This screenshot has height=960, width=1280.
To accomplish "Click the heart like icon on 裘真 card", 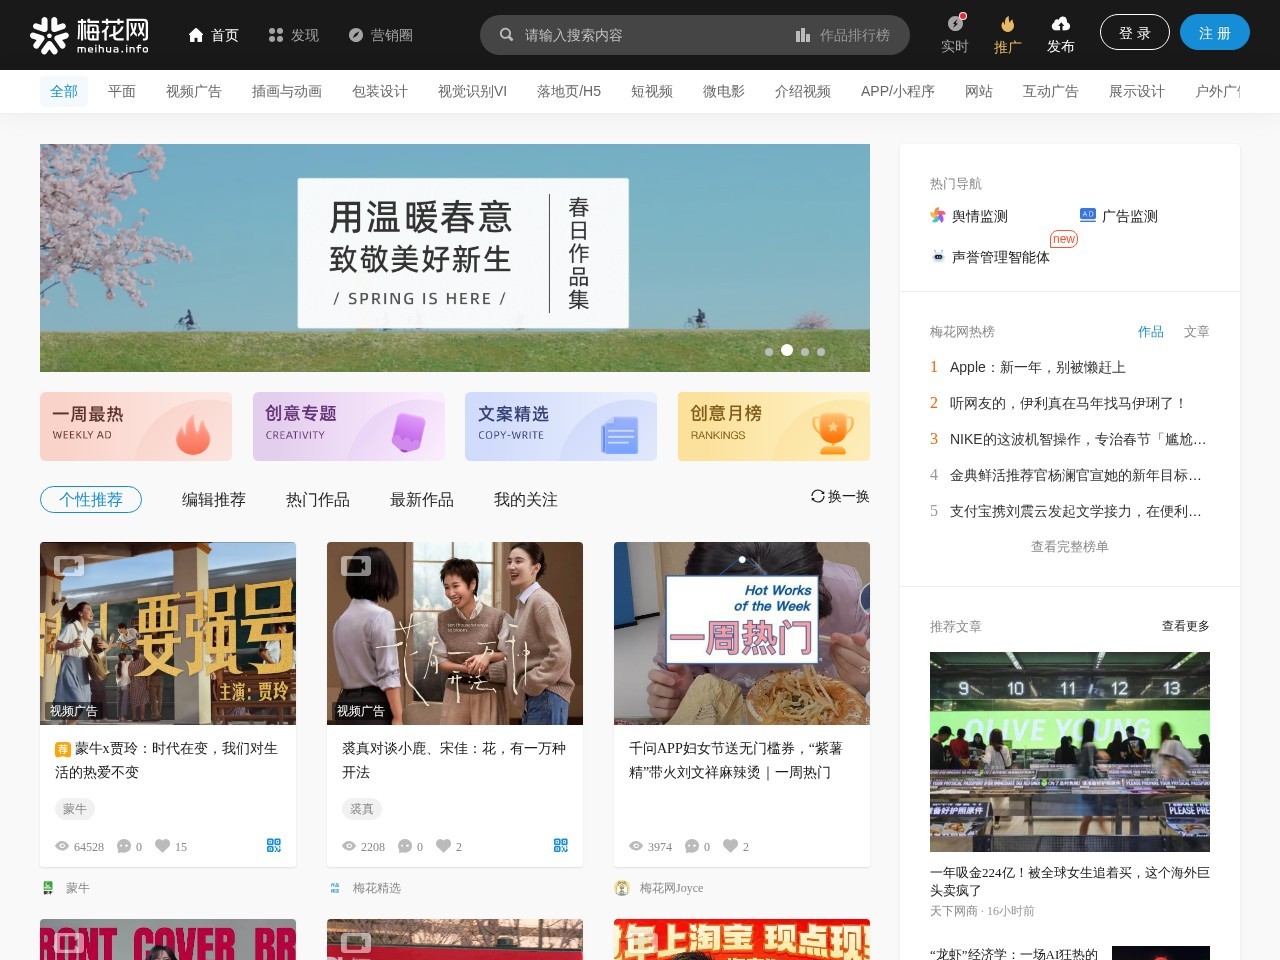I will (x=444, y=846).
